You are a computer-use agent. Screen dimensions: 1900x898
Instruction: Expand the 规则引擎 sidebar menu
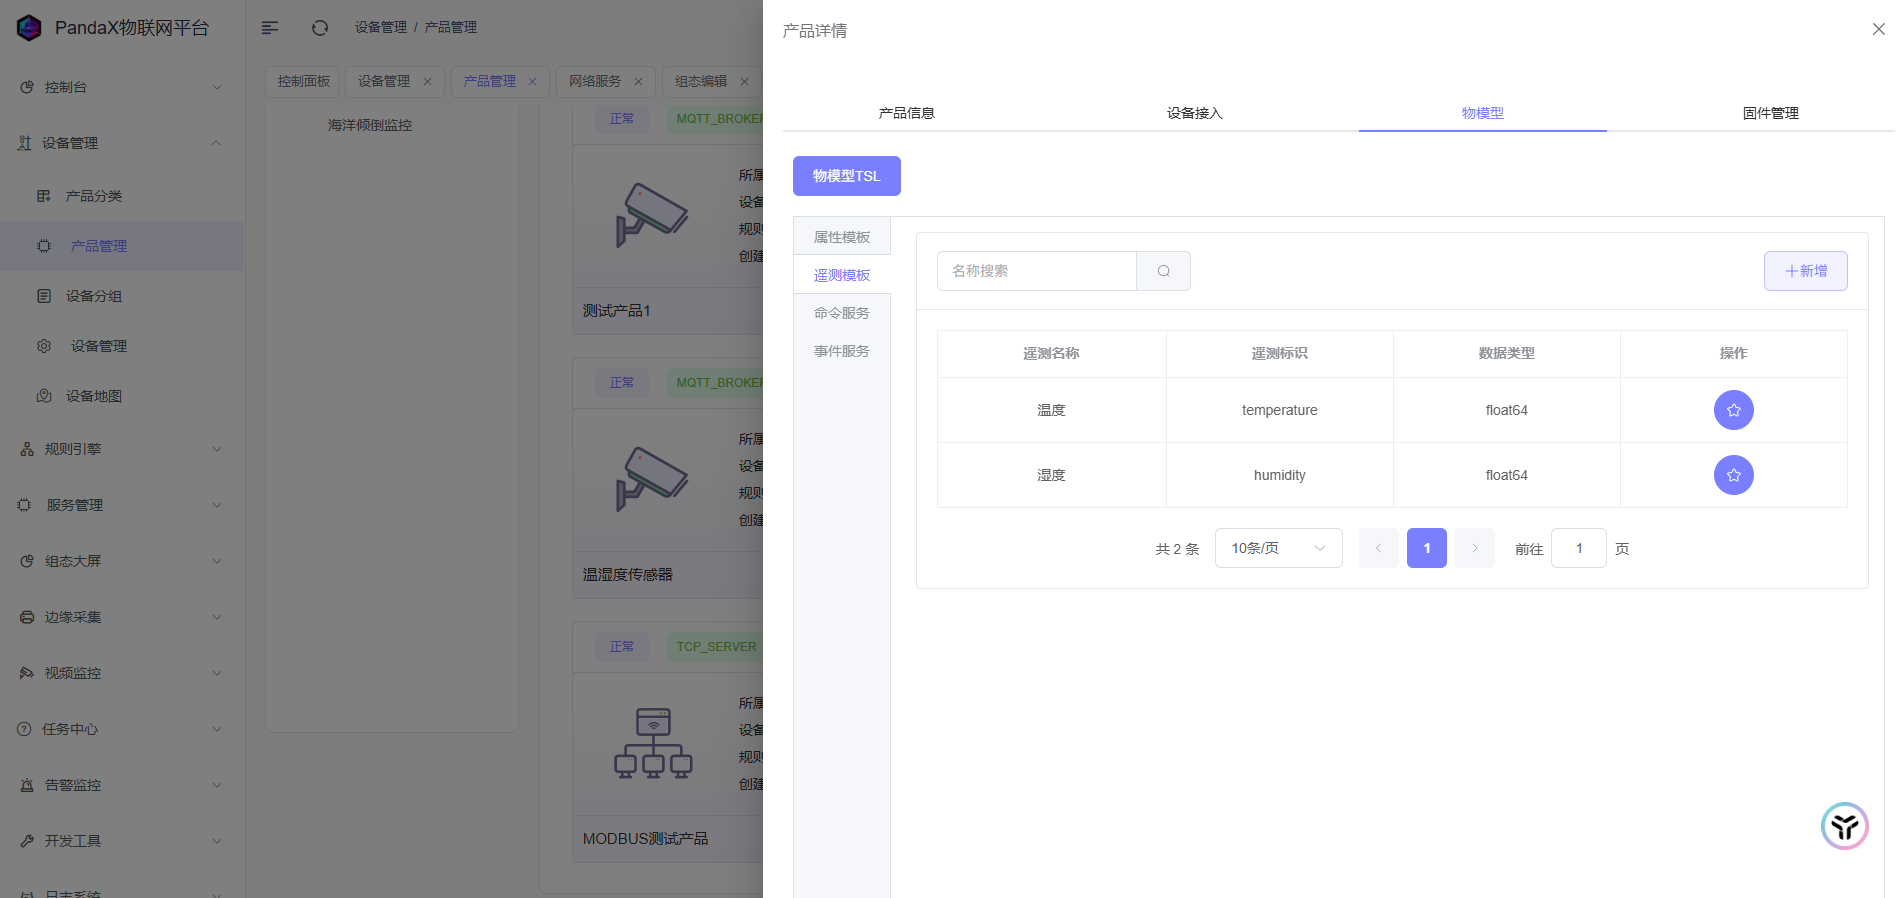click(x=122, y=449)
